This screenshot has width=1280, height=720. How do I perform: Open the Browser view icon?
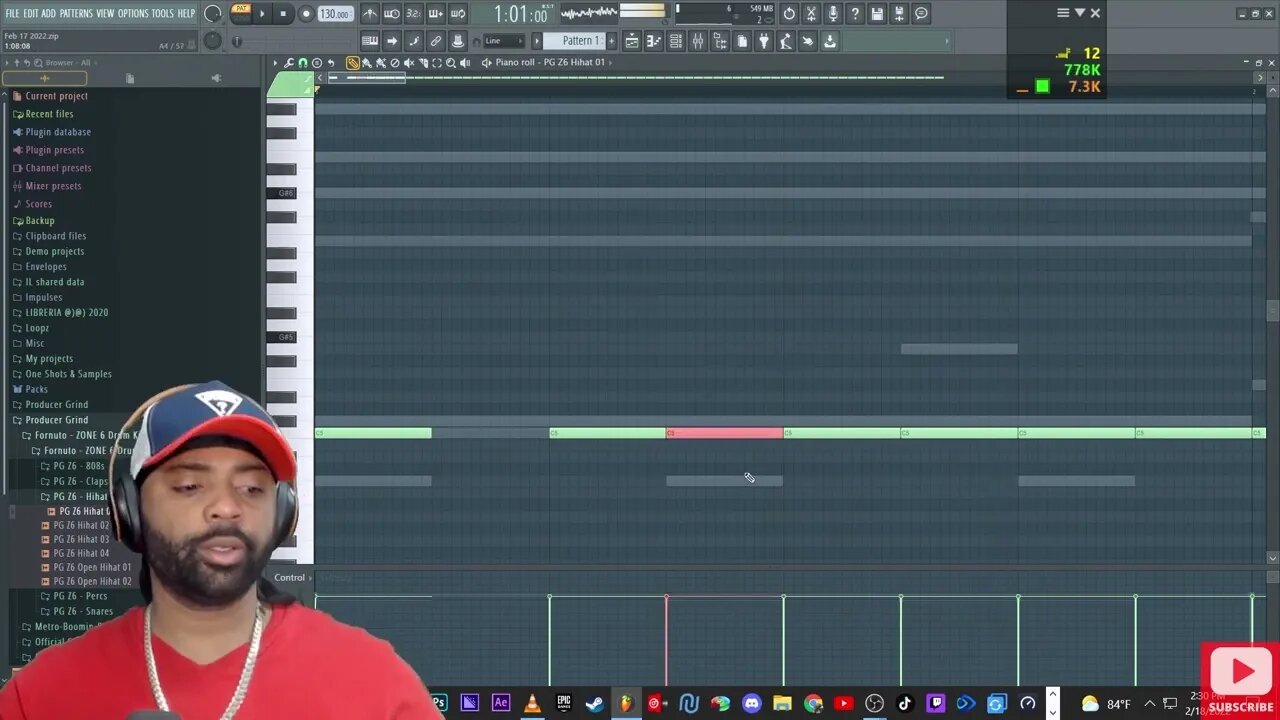point(721,41)
